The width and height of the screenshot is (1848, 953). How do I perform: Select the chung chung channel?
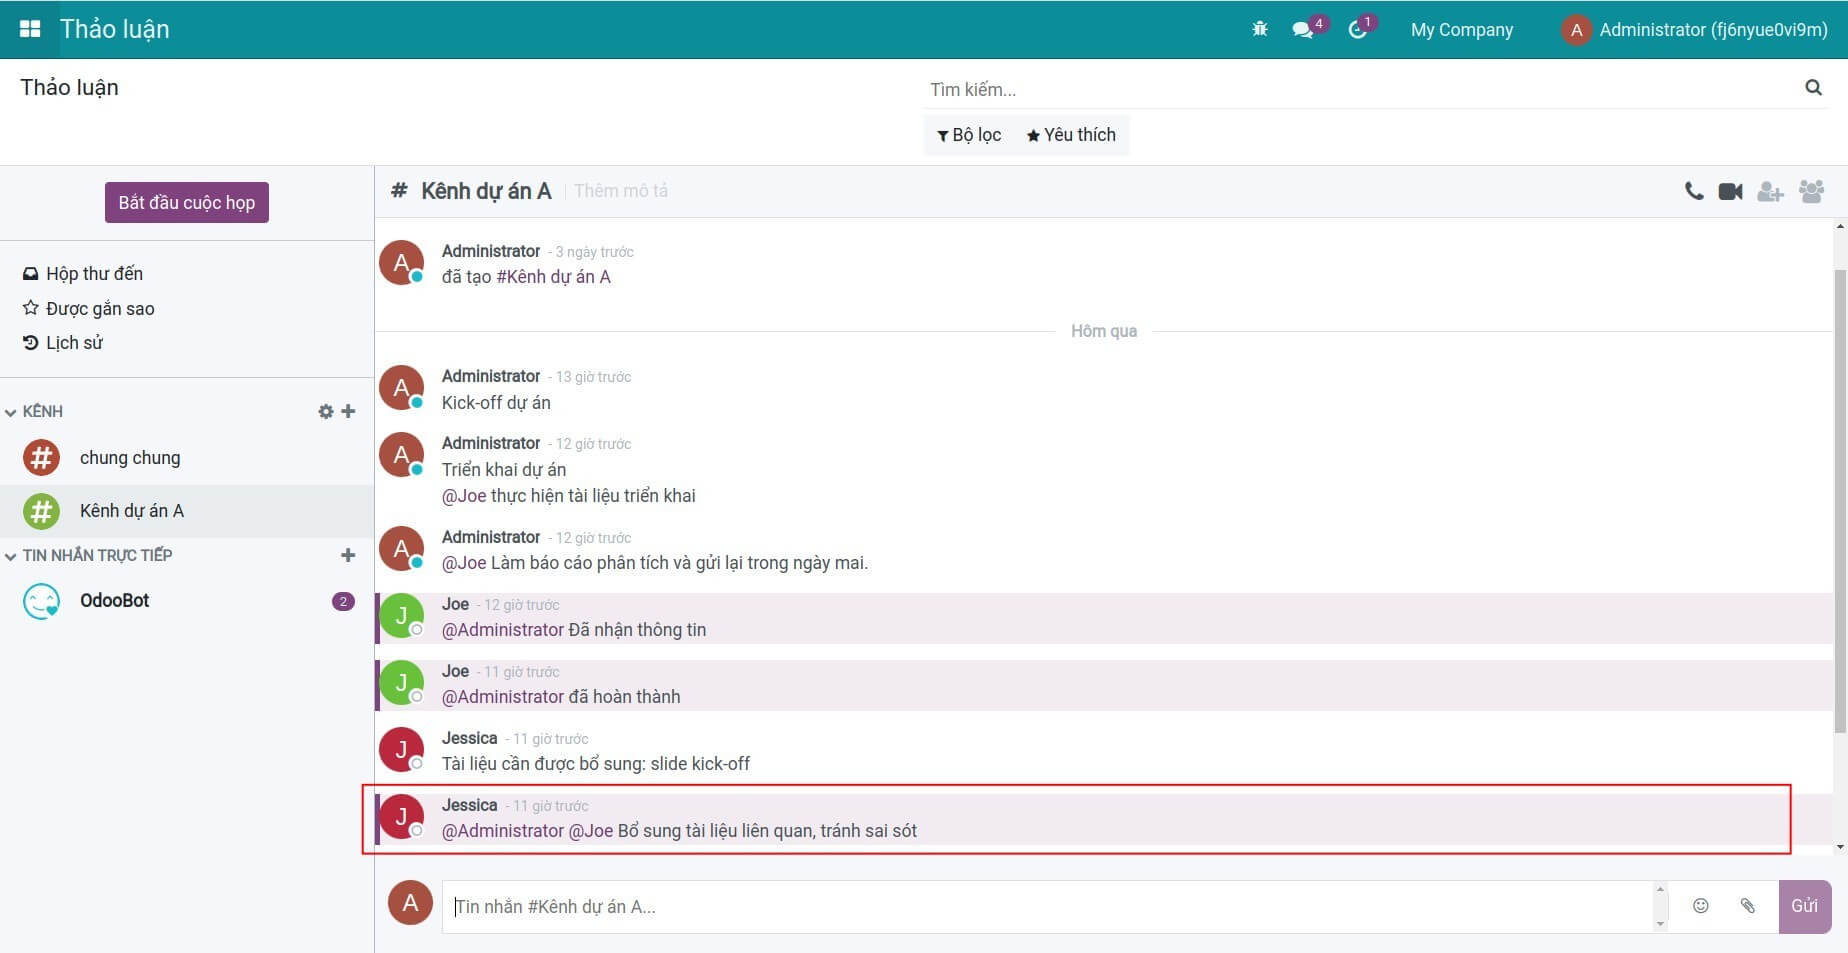pyautogui.click(x=130, y=458)
